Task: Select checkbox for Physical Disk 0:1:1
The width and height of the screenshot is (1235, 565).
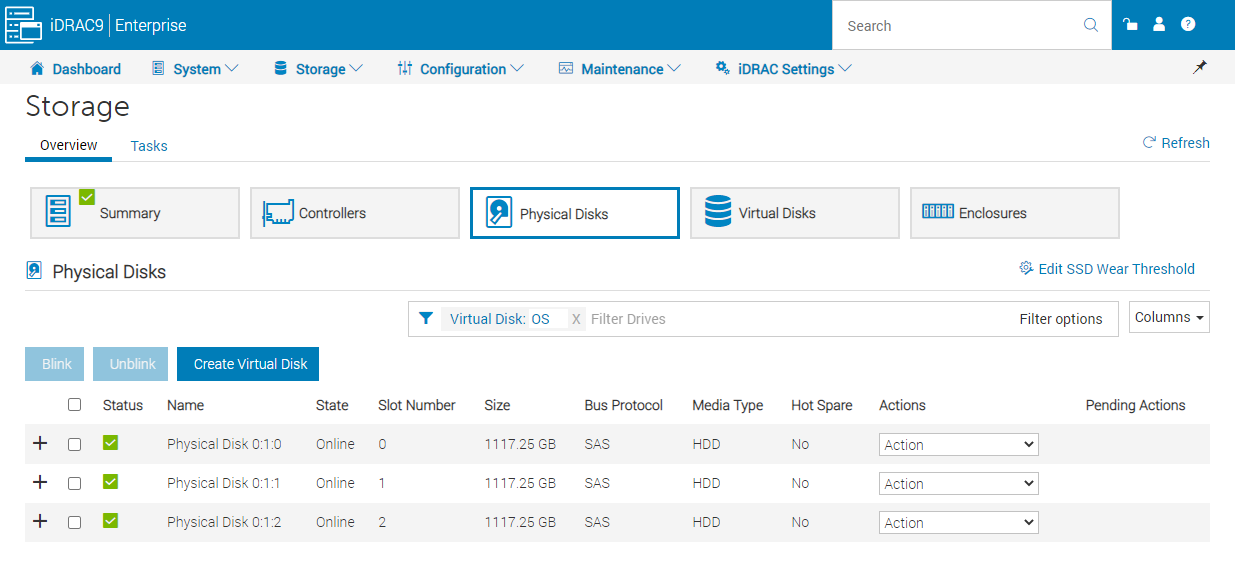Action: click(74, 483)
